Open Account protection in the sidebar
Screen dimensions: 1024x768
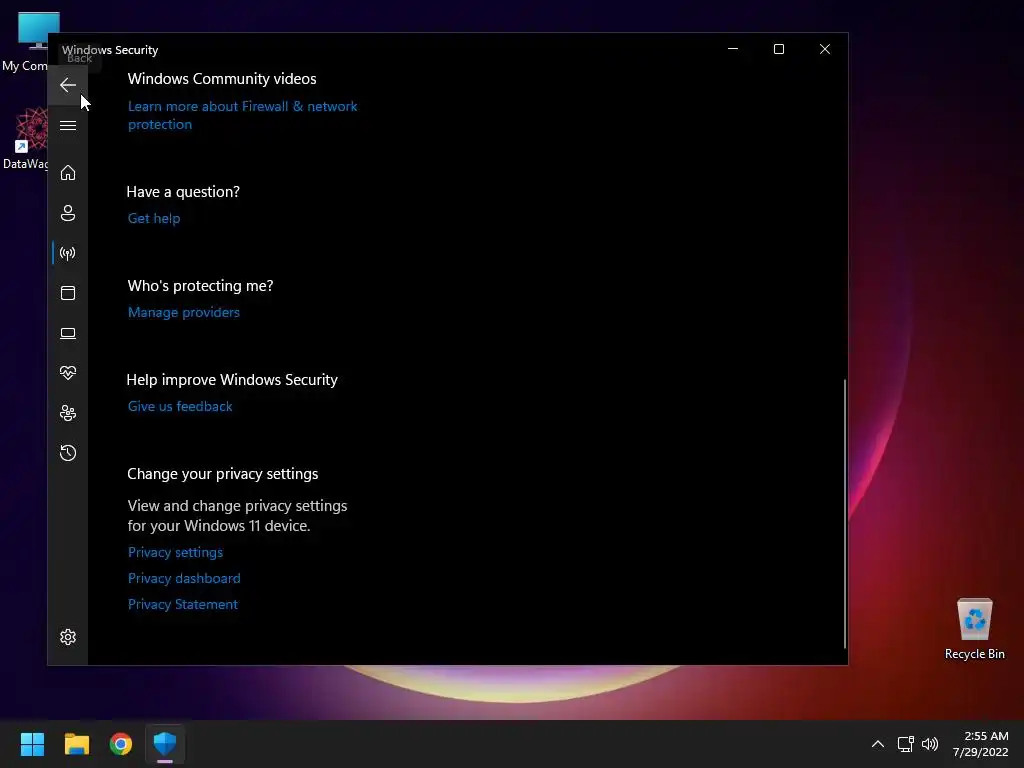68,213
